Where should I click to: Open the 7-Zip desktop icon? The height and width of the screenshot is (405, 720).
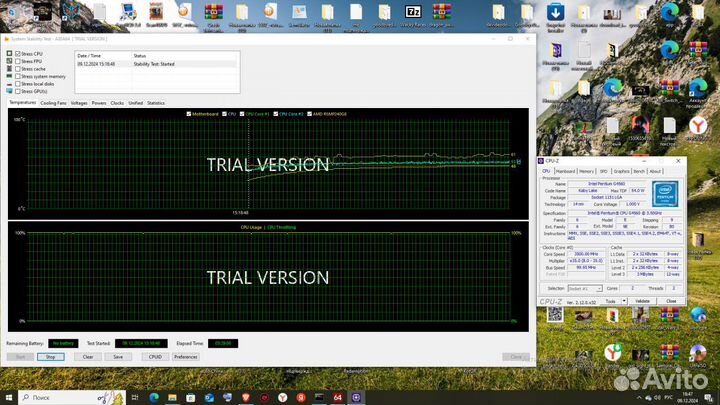(413, 12)
